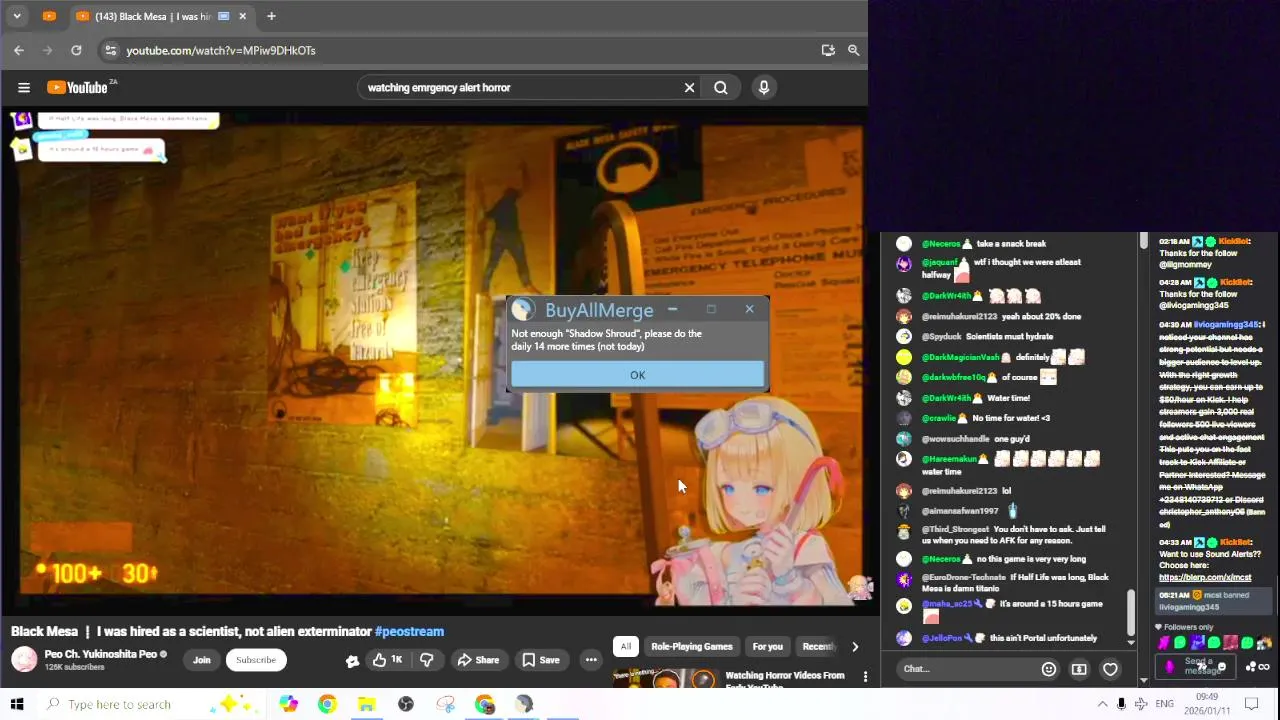Subscribe to Peo Ch. Yukinoshita Peo
1280x720 pixels.
click(256, 660)
